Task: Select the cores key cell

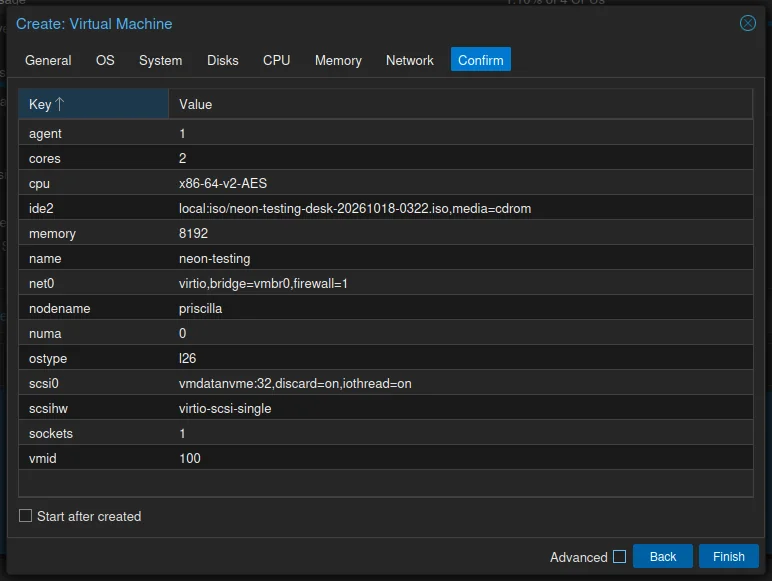Action: (94, 158)
